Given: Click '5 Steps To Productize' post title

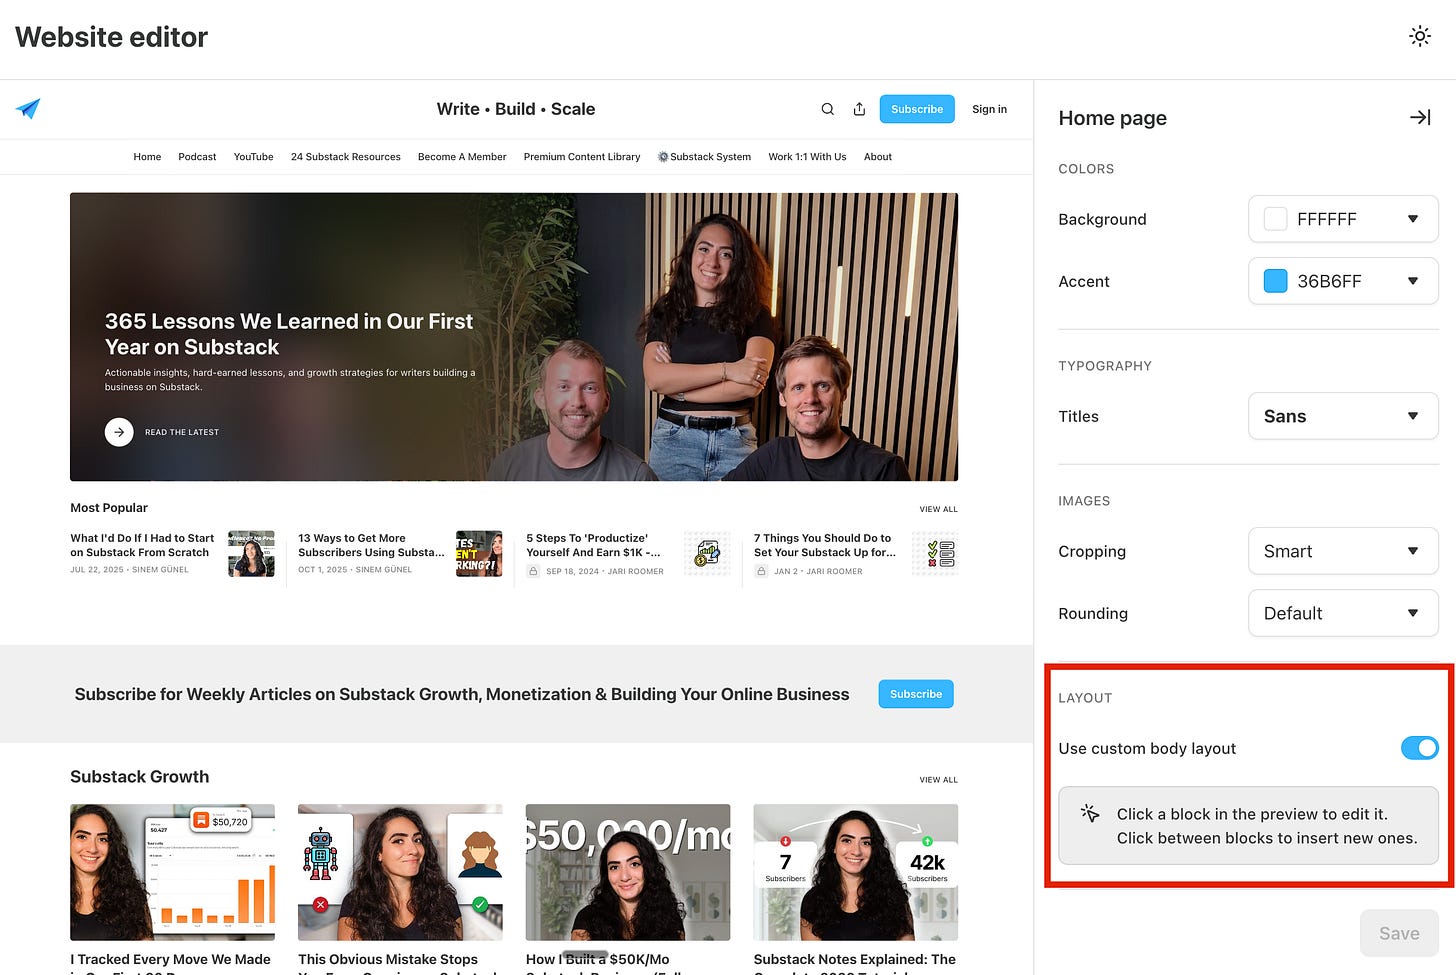Looking at the screenshot, I should coord(594,545).
